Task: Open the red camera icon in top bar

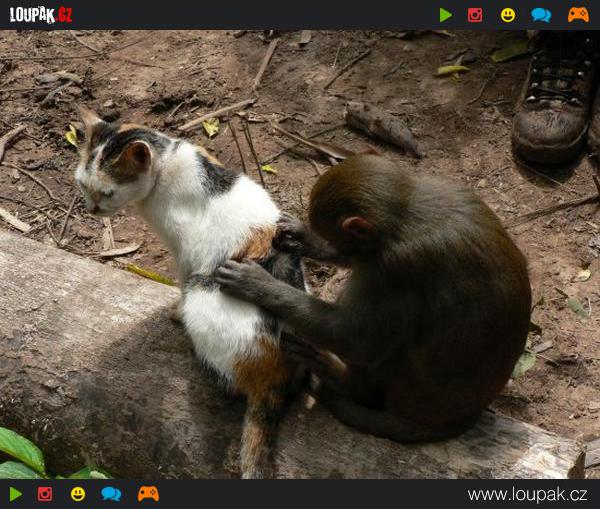Action: pyautogui.click(x=475, y=15)
